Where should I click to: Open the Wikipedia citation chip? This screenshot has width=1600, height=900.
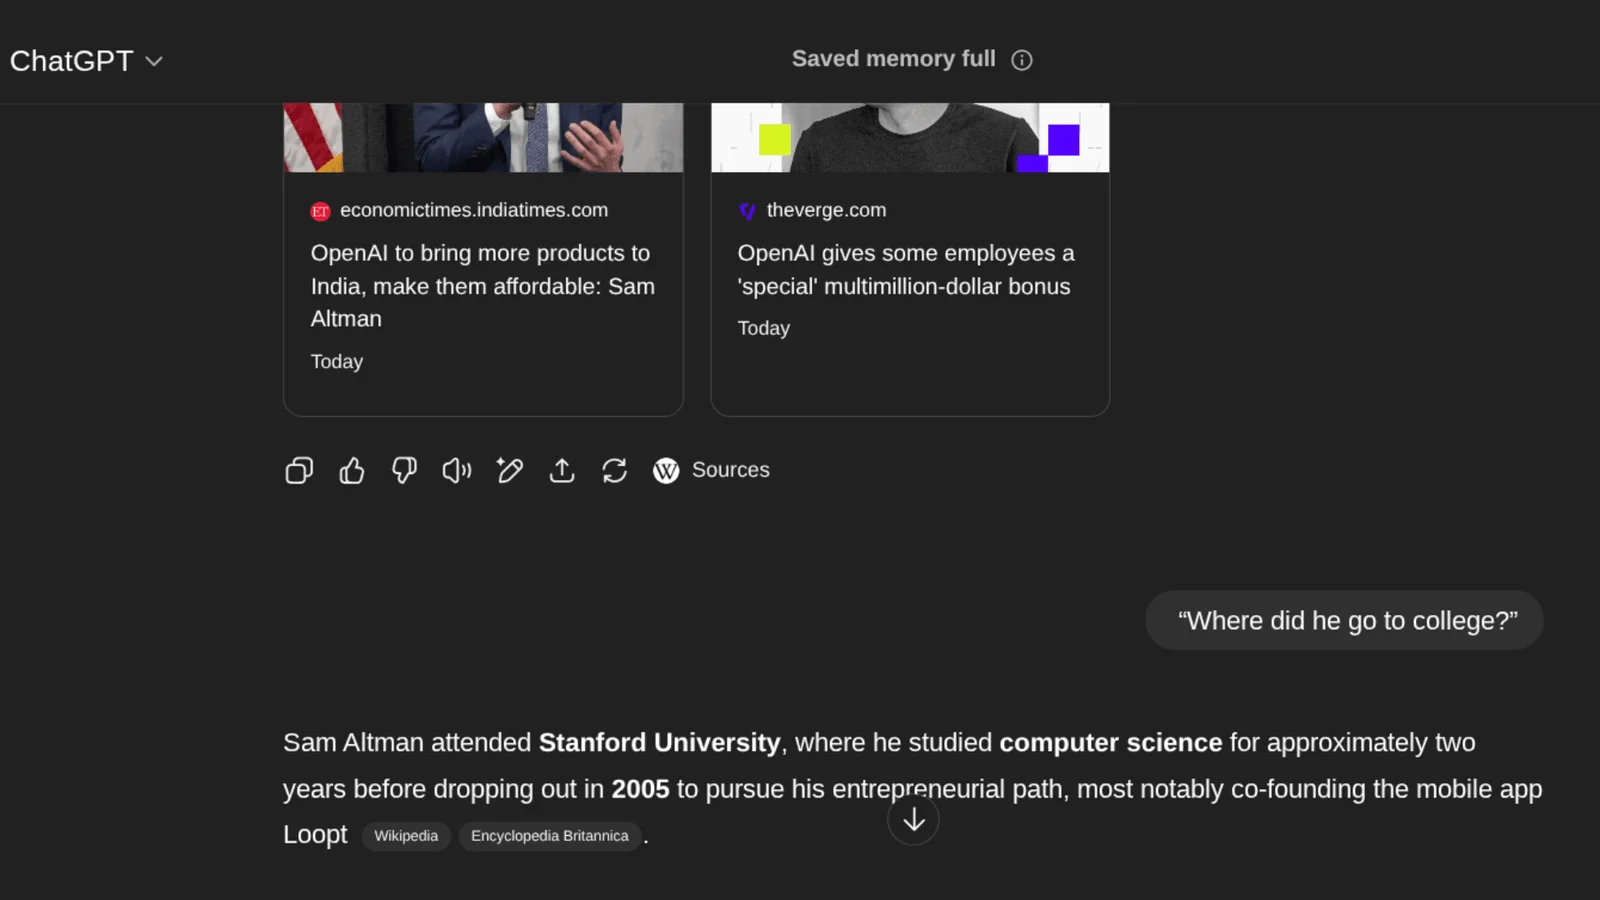[x=405, y=836]
